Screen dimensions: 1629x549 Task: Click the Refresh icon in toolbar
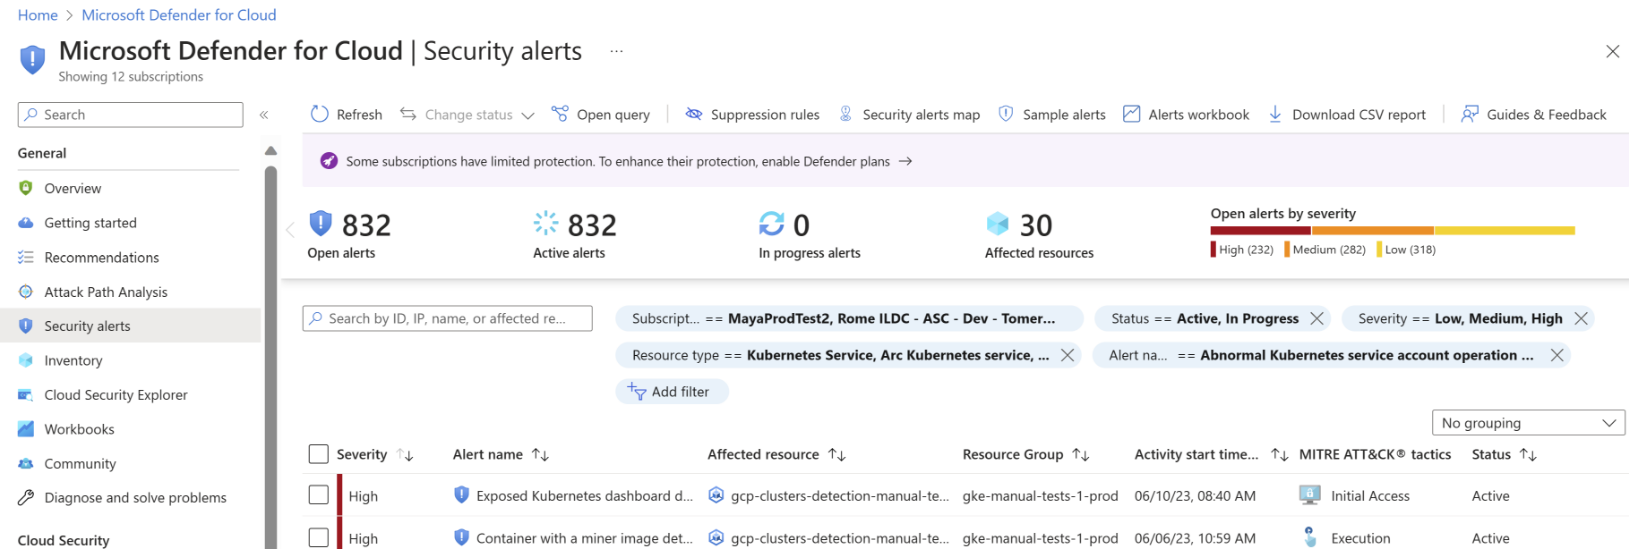pos(319,114)
